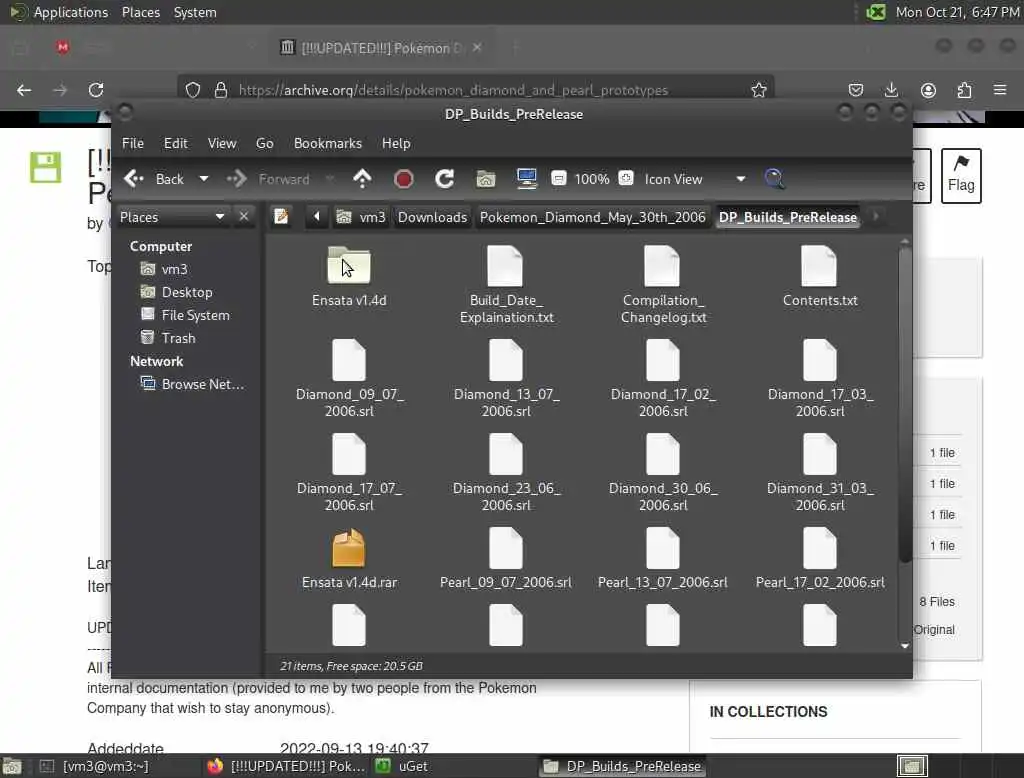Viewport: 1024px width, 778px height.
Task: Go to Pokemon_Diamond_May_30th_2006 path segment
Action: [592, 217]
